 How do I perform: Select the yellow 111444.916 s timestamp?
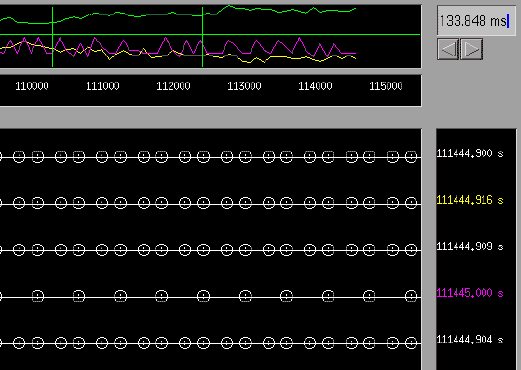click(470, 200)
